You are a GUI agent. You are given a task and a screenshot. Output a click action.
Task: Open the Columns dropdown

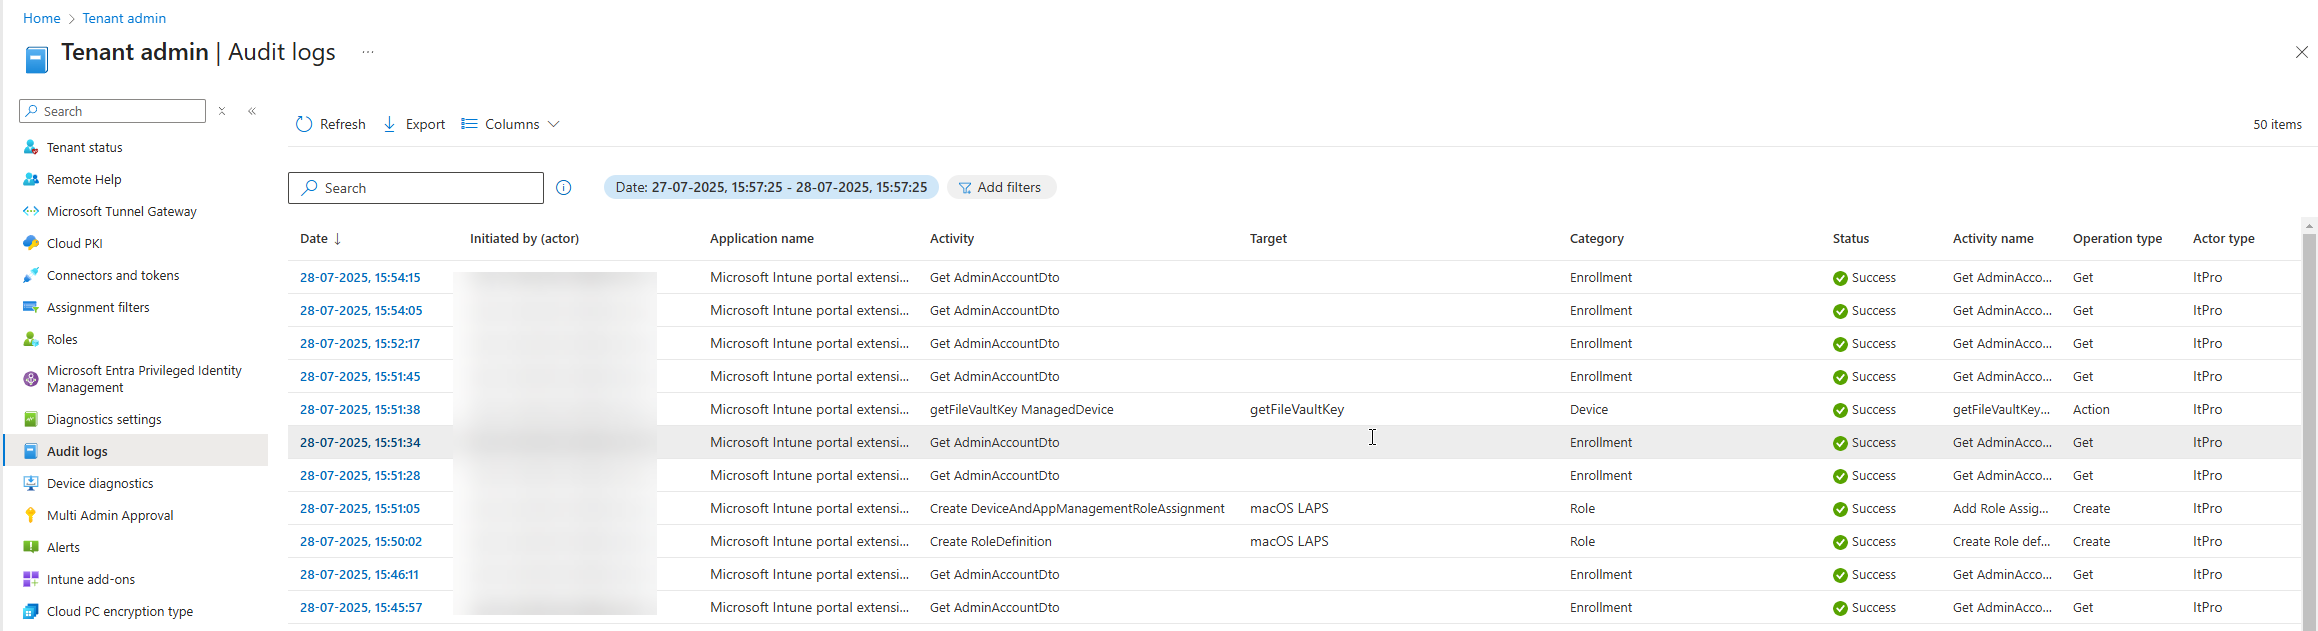(x=510, y=124)
